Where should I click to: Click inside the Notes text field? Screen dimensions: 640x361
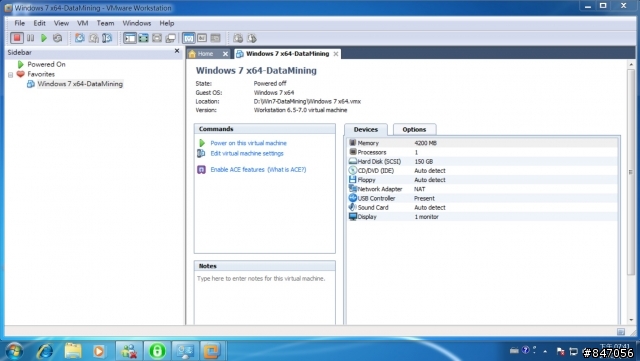tap(264, 298)
